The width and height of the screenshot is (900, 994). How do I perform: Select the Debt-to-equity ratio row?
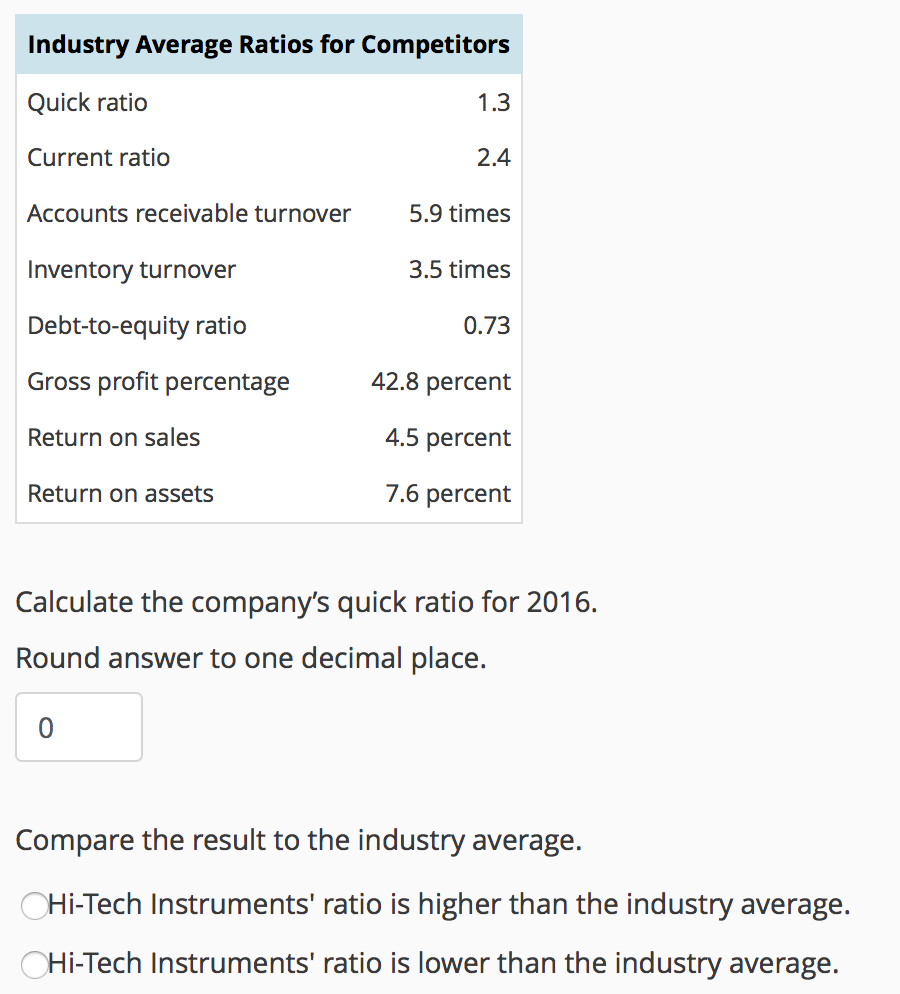[268, 325]
